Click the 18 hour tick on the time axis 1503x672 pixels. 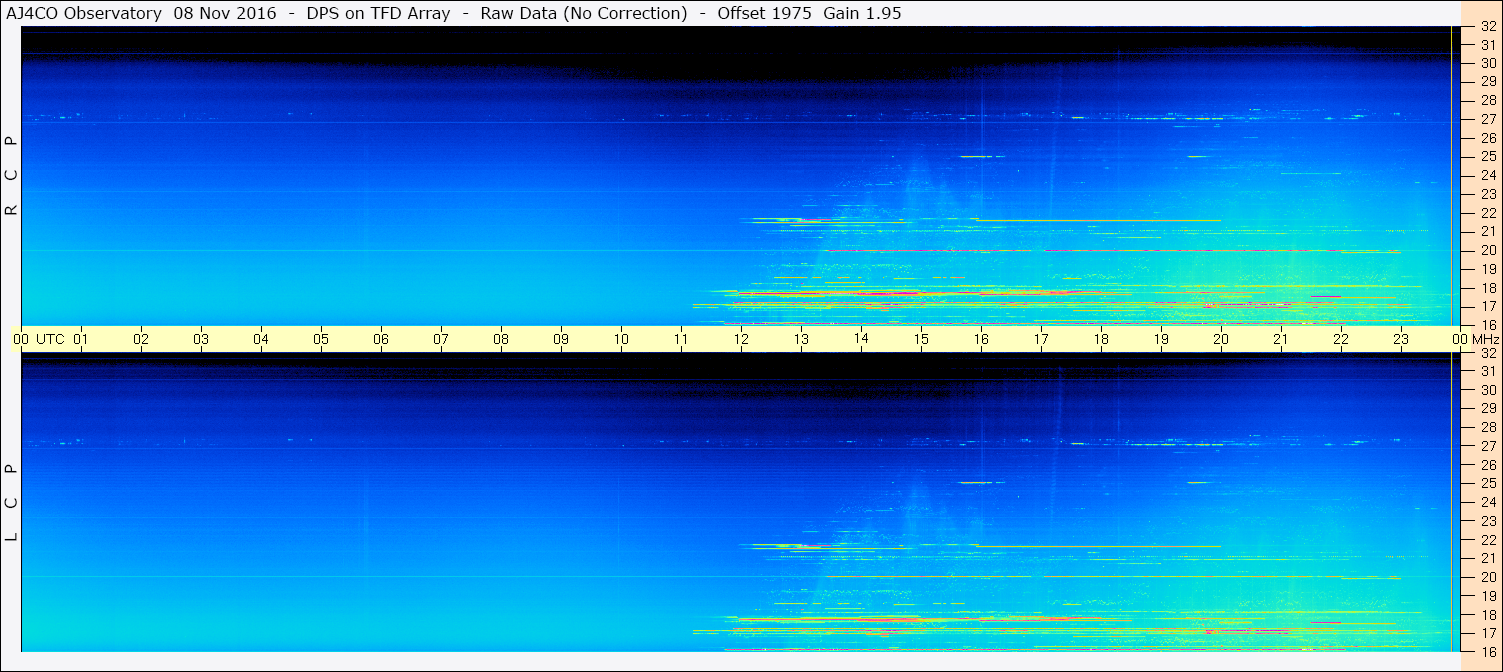1101,339
